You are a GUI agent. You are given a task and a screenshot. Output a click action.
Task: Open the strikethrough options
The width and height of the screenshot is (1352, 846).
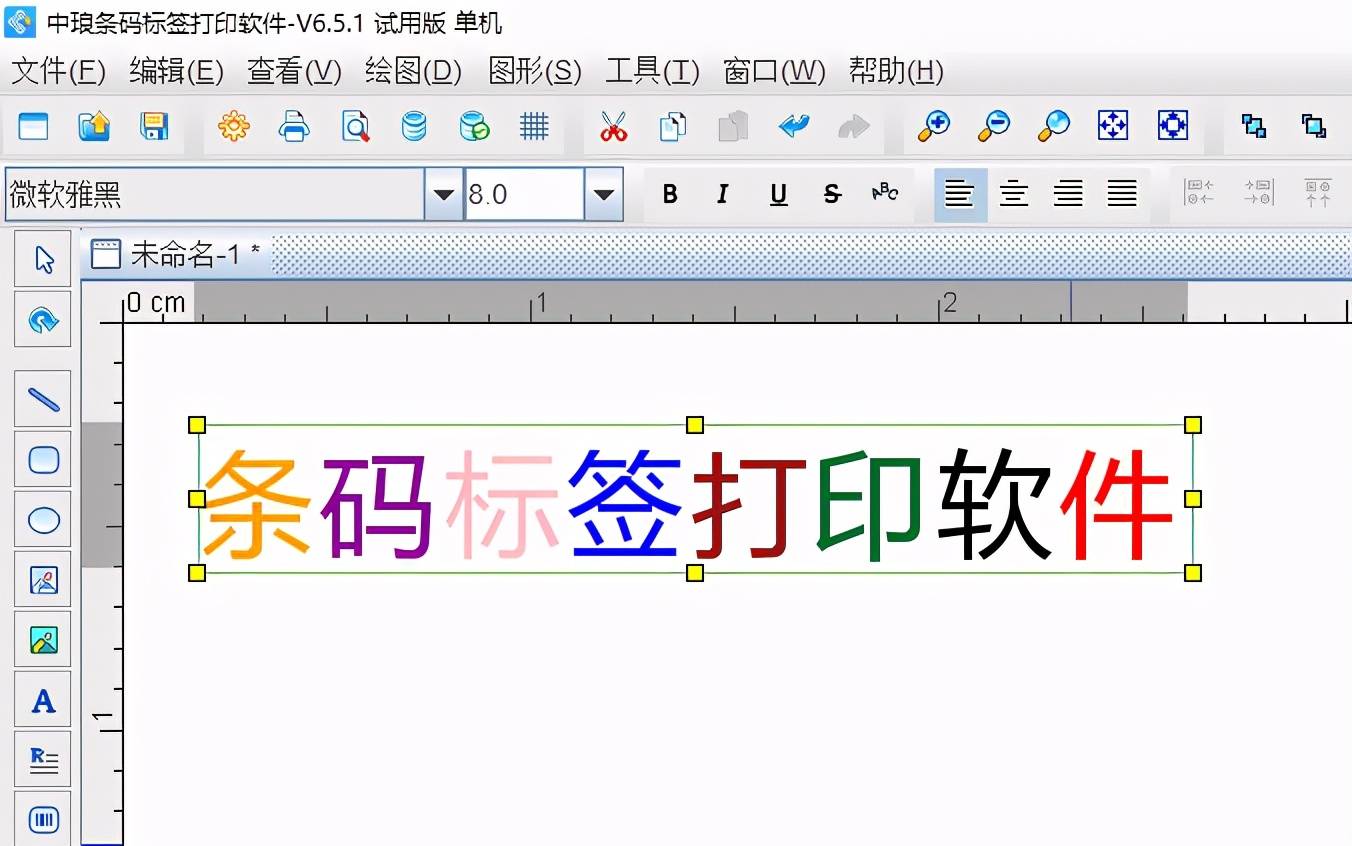(x=832, y=194)
